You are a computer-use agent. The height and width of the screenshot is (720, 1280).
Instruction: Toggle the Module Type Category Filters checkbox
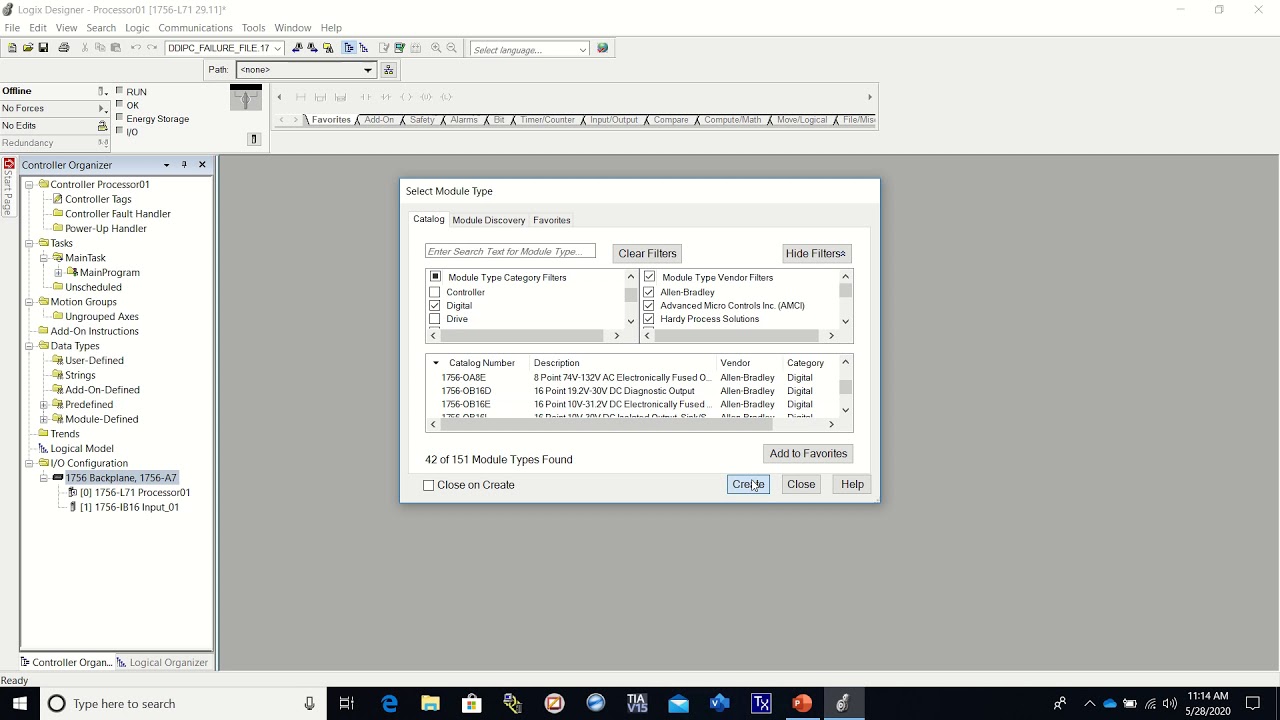coord(435,277)
